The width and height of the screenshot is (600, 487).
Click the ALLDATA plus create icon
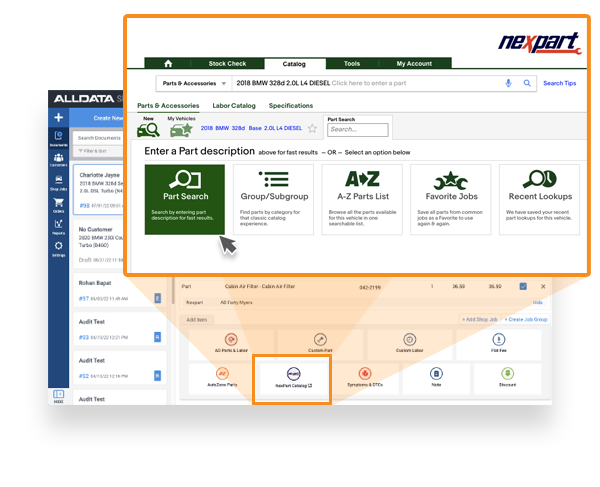59,117
